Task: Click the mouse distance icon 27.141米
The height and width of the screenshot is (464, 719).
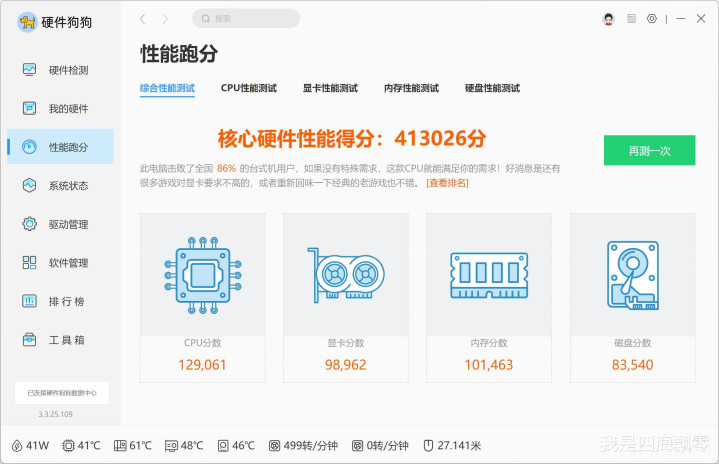Action: click(x=428, y=446)
